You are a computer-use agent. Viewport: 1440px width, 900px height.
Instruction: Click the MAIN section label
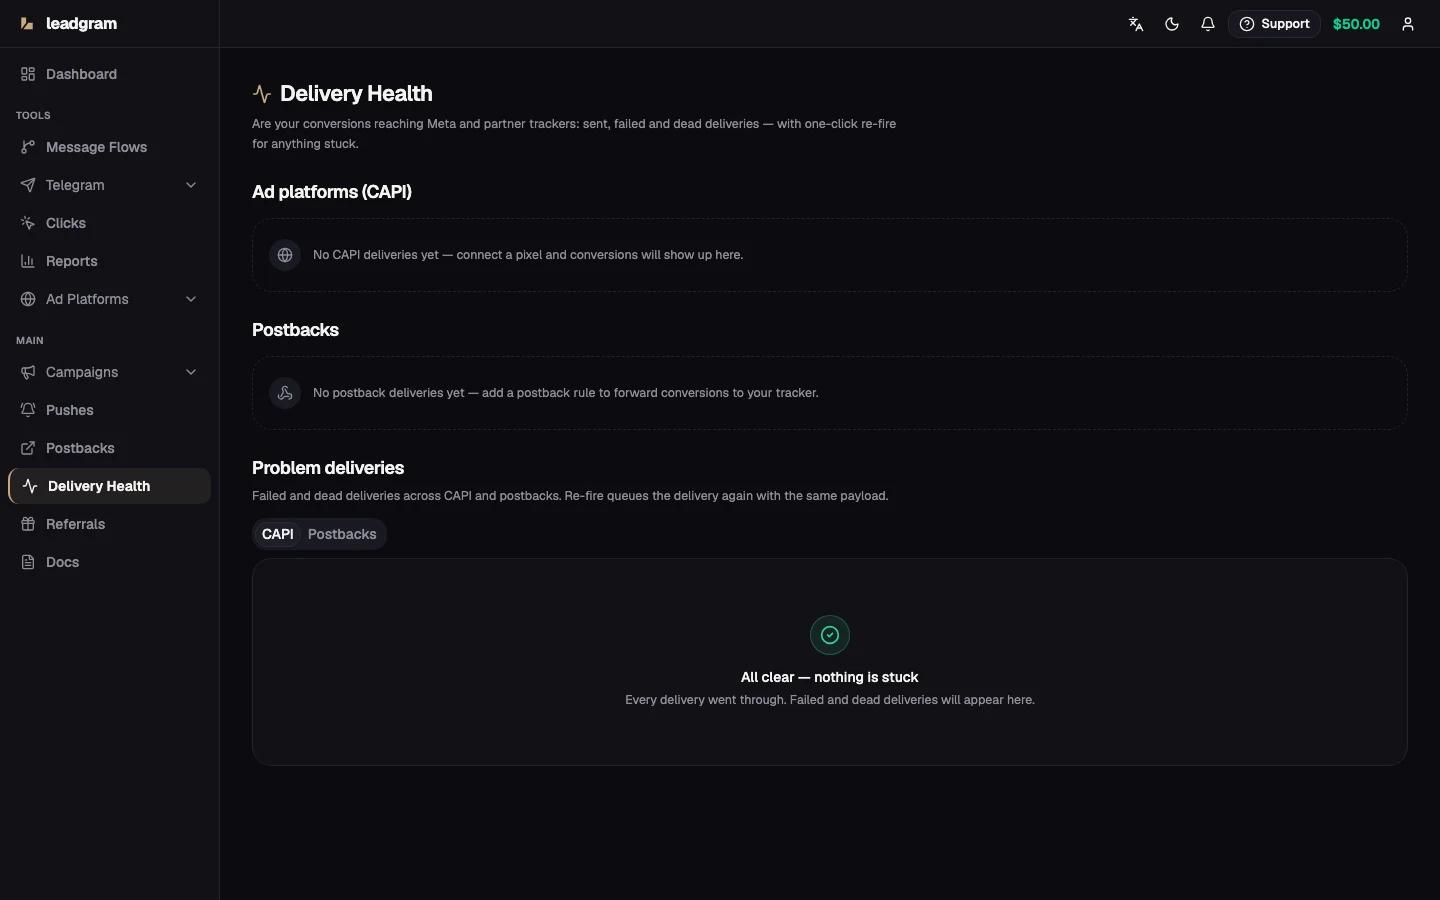(30, 340)
